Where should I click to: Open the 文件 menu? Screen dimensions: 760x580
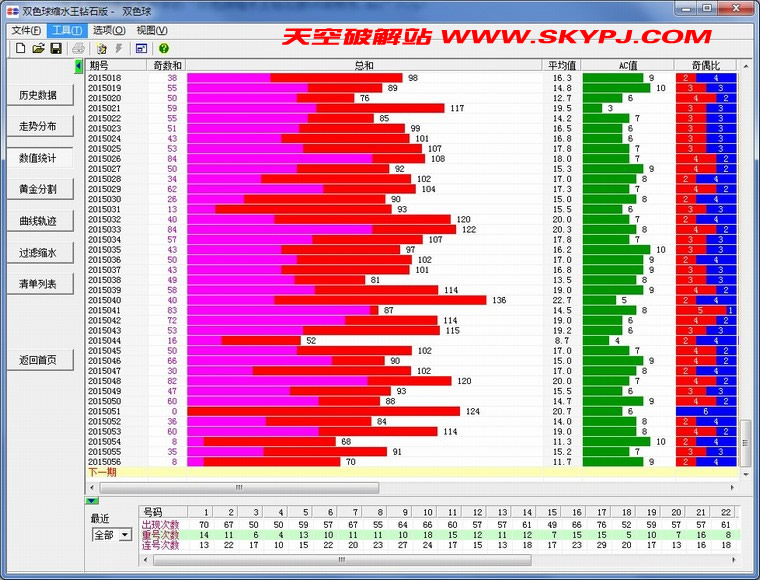pos(26,30)
